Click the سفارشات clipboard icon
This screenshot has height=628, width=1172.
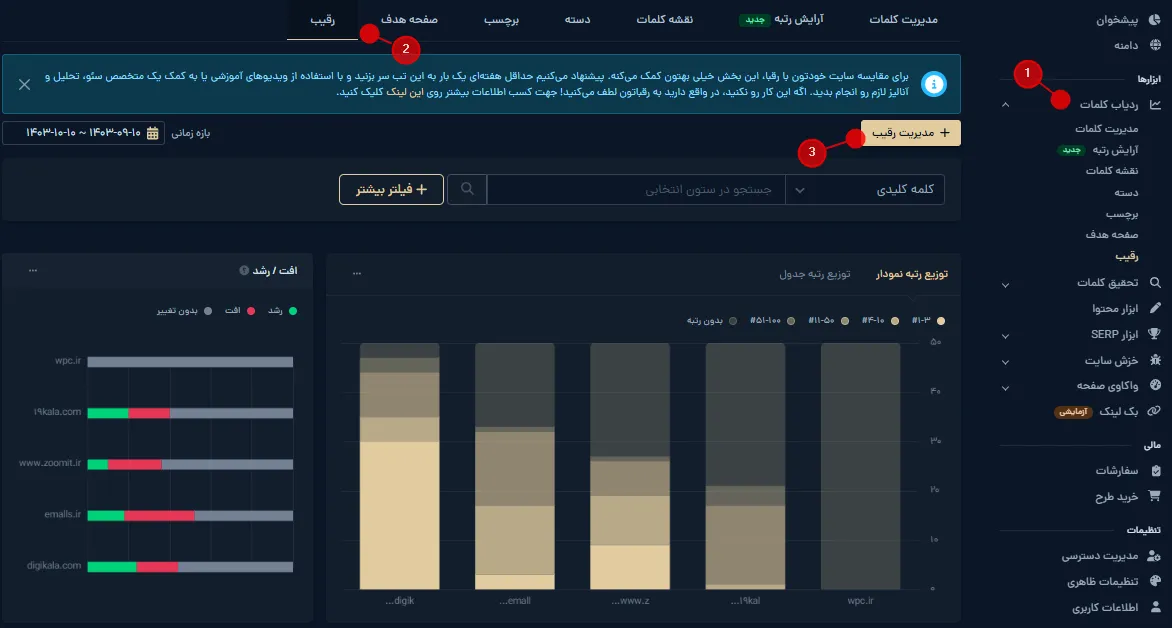click(1156, 470)
